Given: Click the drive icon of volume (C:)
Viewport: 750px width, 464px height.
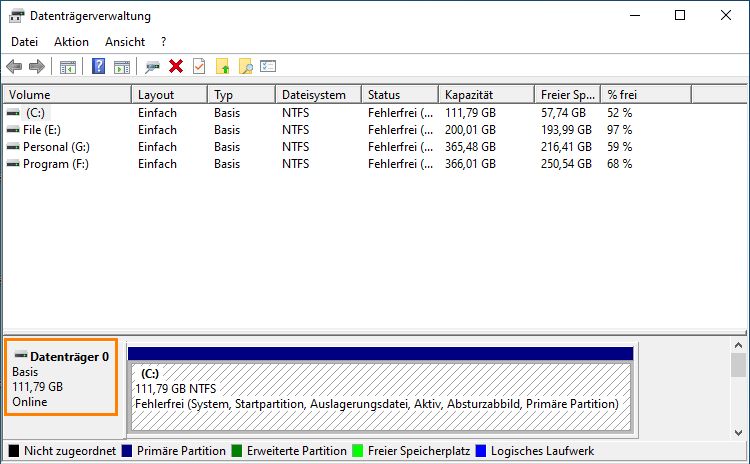Looking at the screenshot, I should tap(13, 113).
